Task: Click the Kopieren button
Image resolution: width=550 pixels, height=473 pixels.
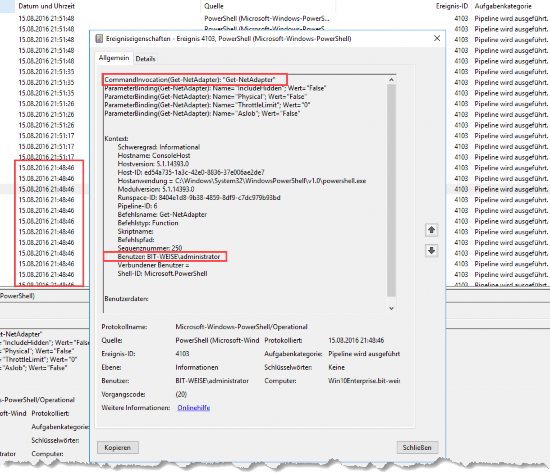Action: pos(118,447)
